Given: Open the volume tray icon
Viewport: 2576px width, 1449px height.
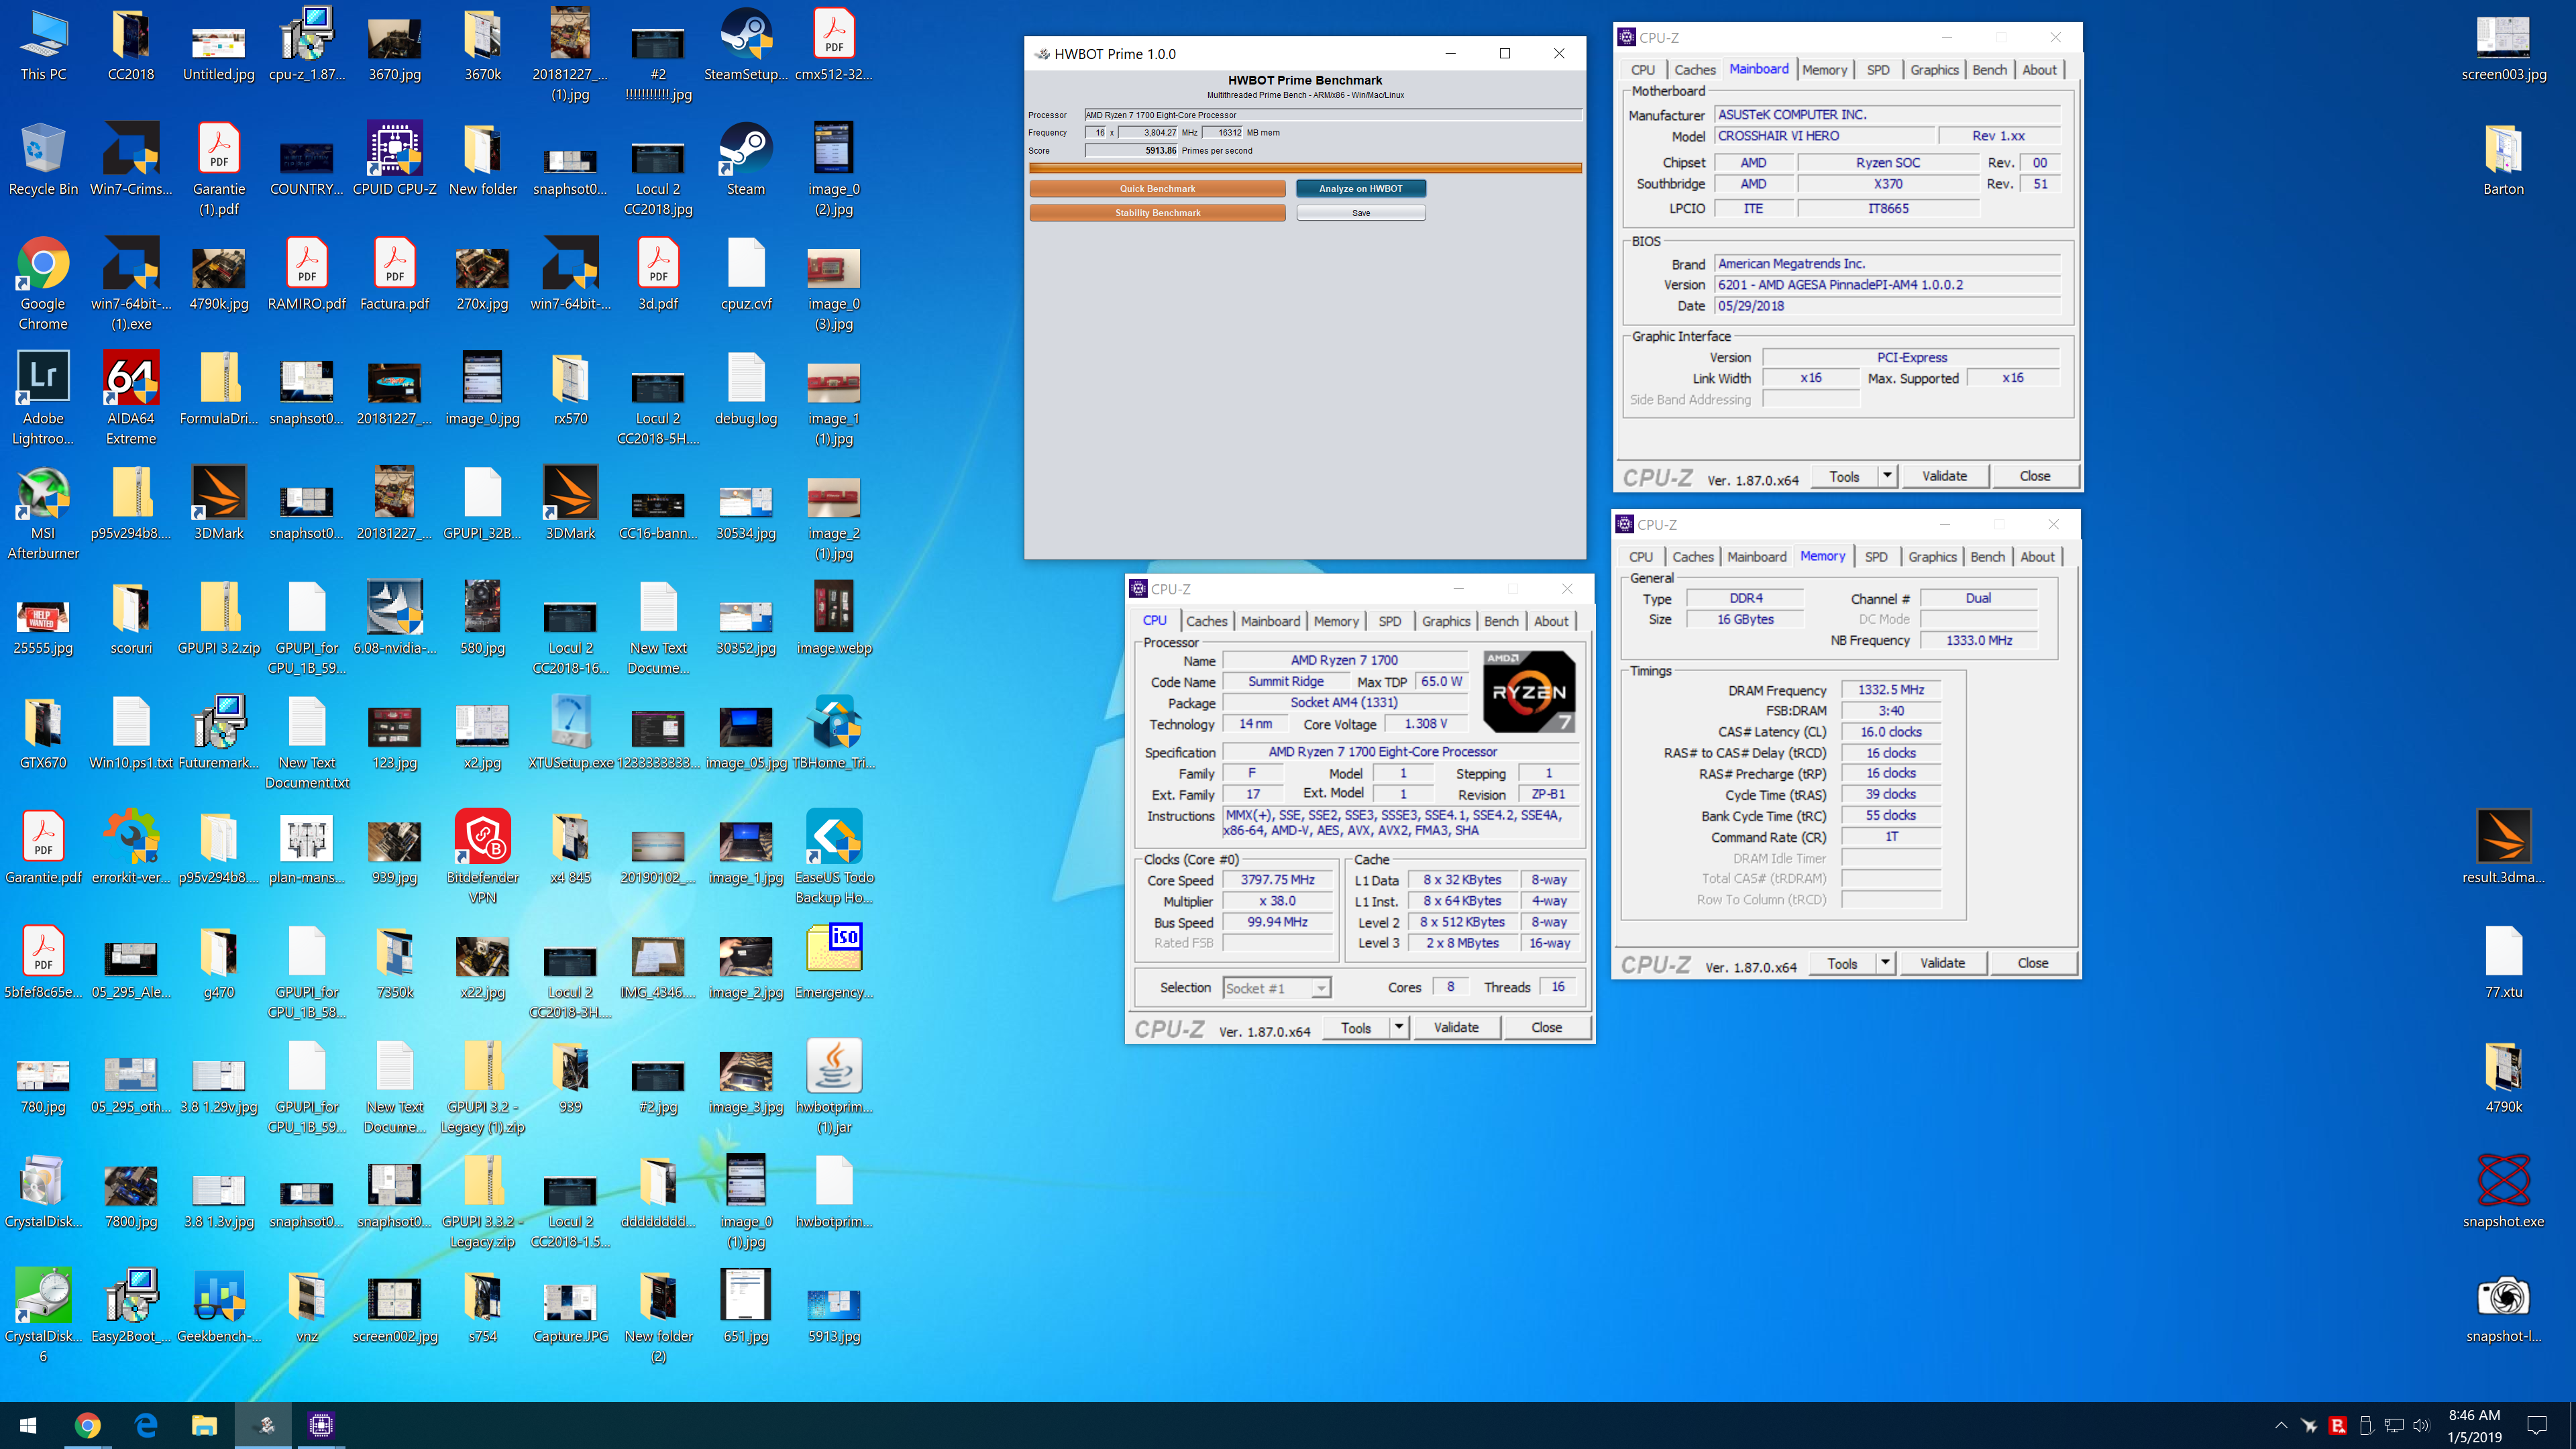Looking at the screenshot, I should click(x=2421, y=1425).
